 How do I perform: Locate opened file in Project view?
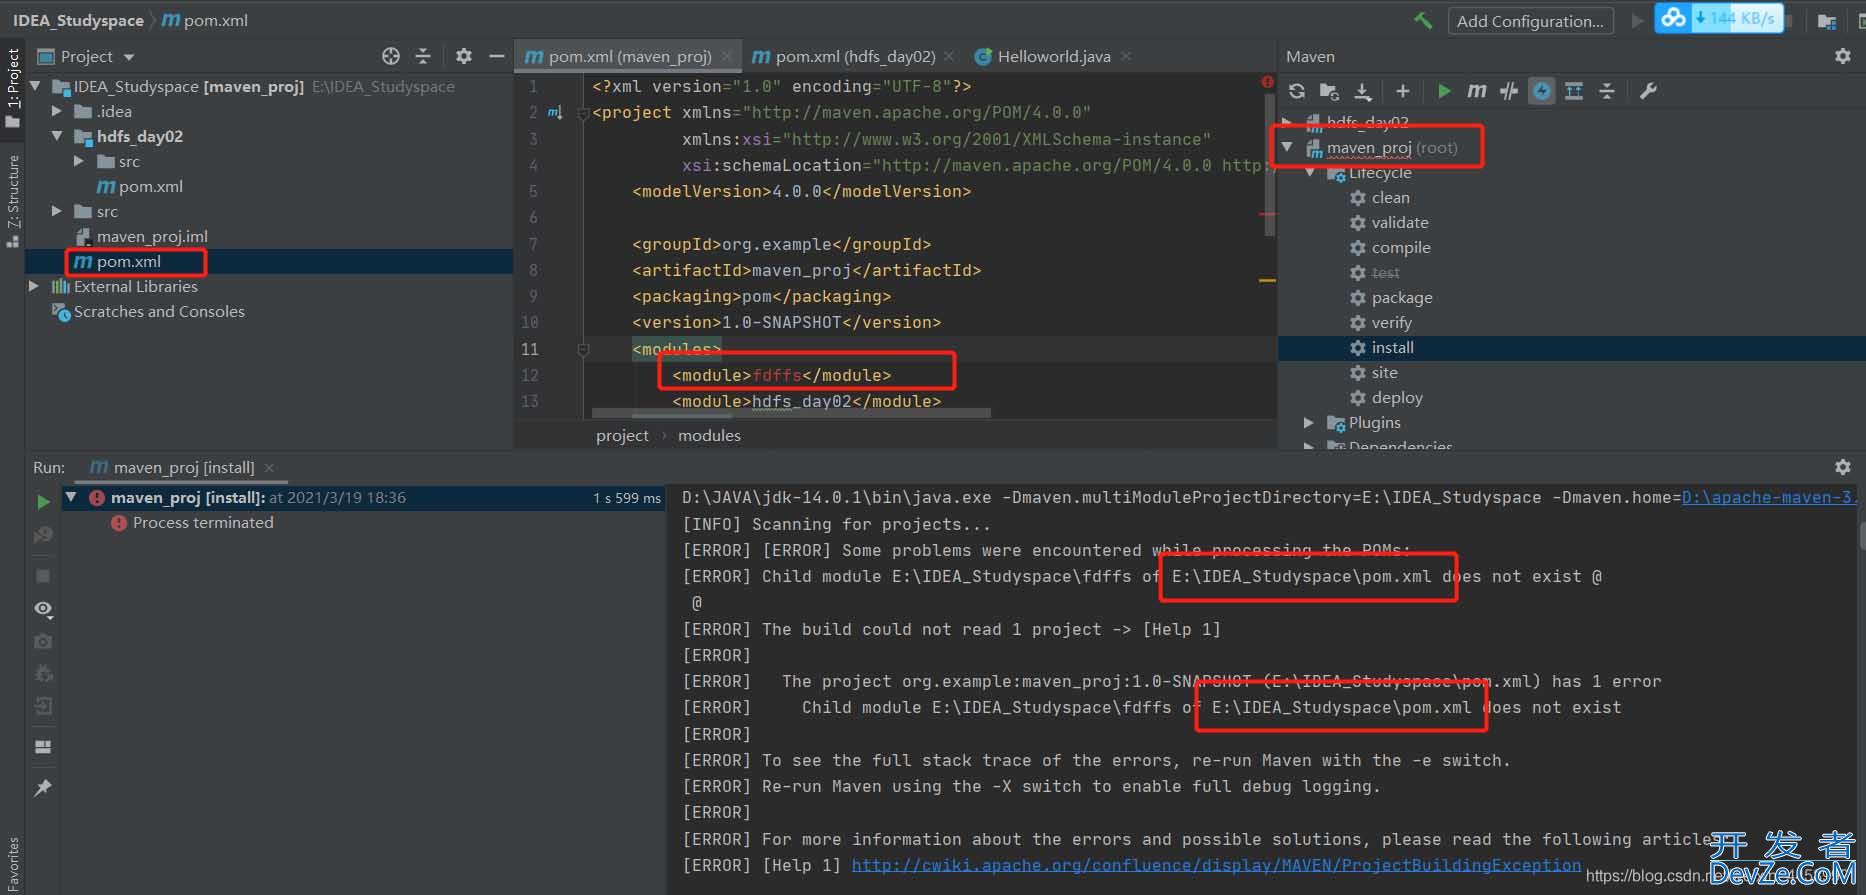click(391, 56)
